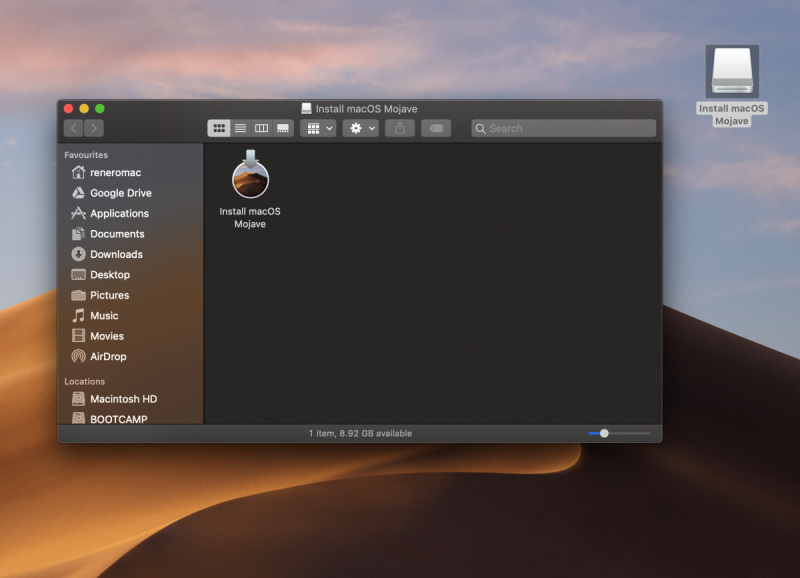800x578 pixels.
Task: Zoom the Finder window with green button
Action: tap(100, 108)
